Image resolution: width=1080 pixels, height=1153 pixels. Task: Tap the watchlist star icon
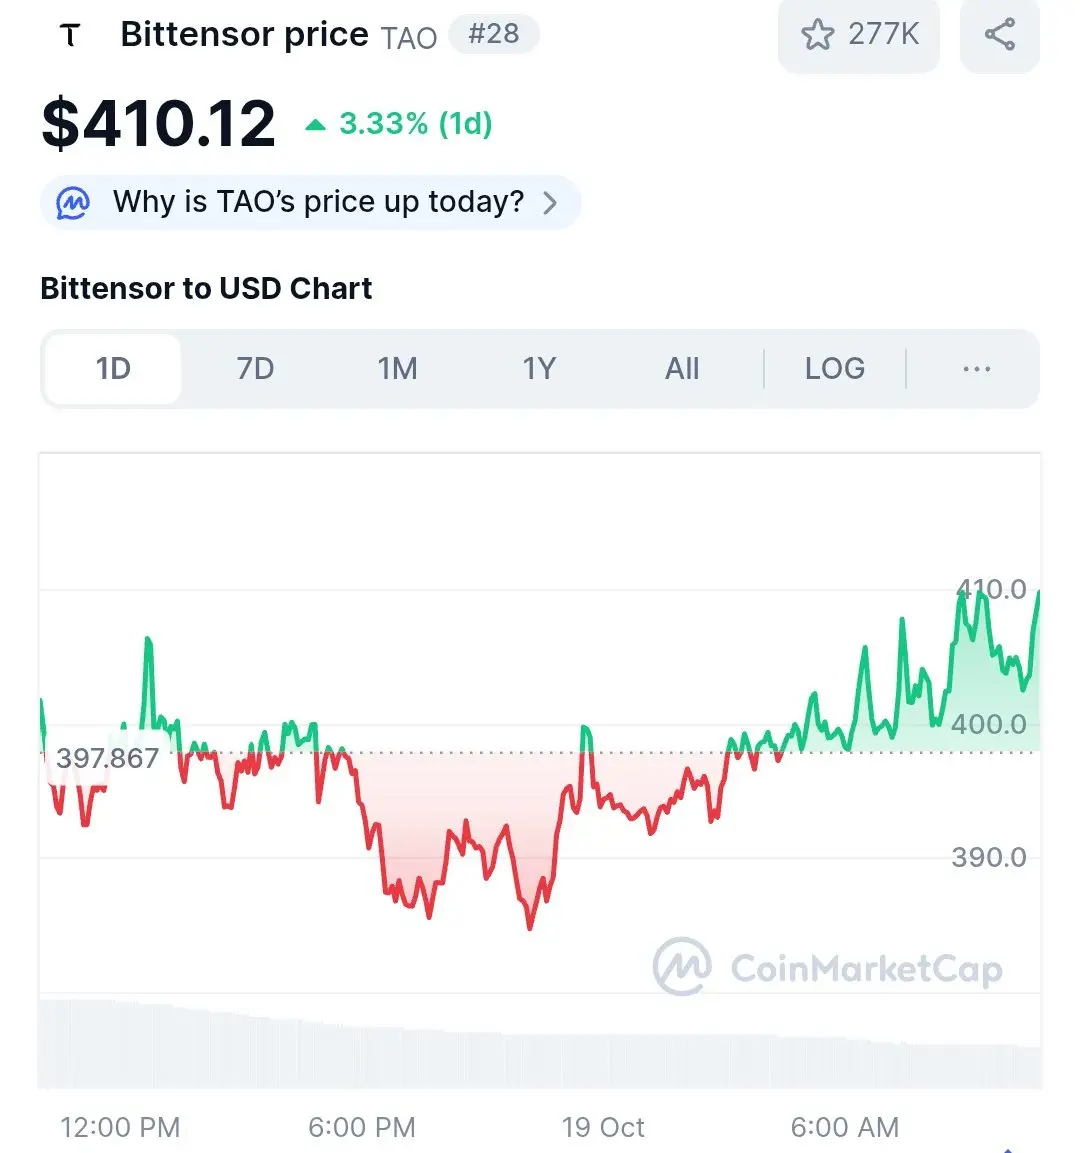pyautogui.click(x=817, y=35)
